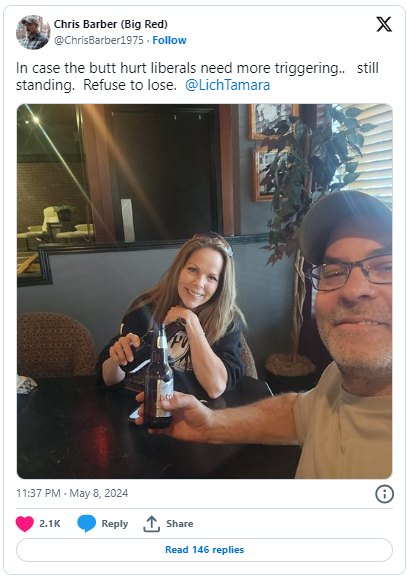Click the Share text label
The height and width of the screenshot is (575, 407).
(x=179, y=524)
